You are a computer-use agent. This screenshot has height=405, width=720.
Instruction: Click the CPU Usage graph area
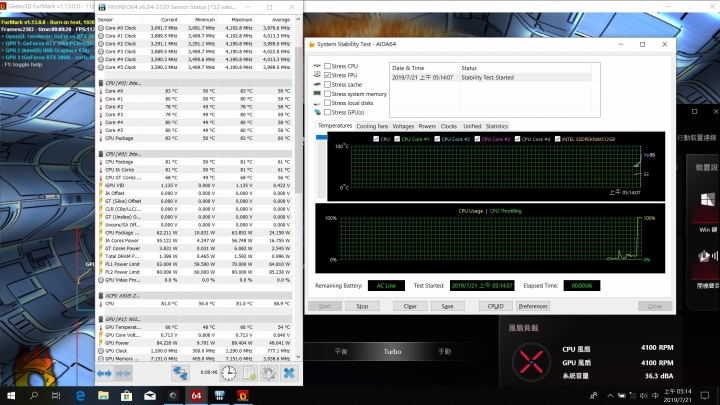point(489,239)
